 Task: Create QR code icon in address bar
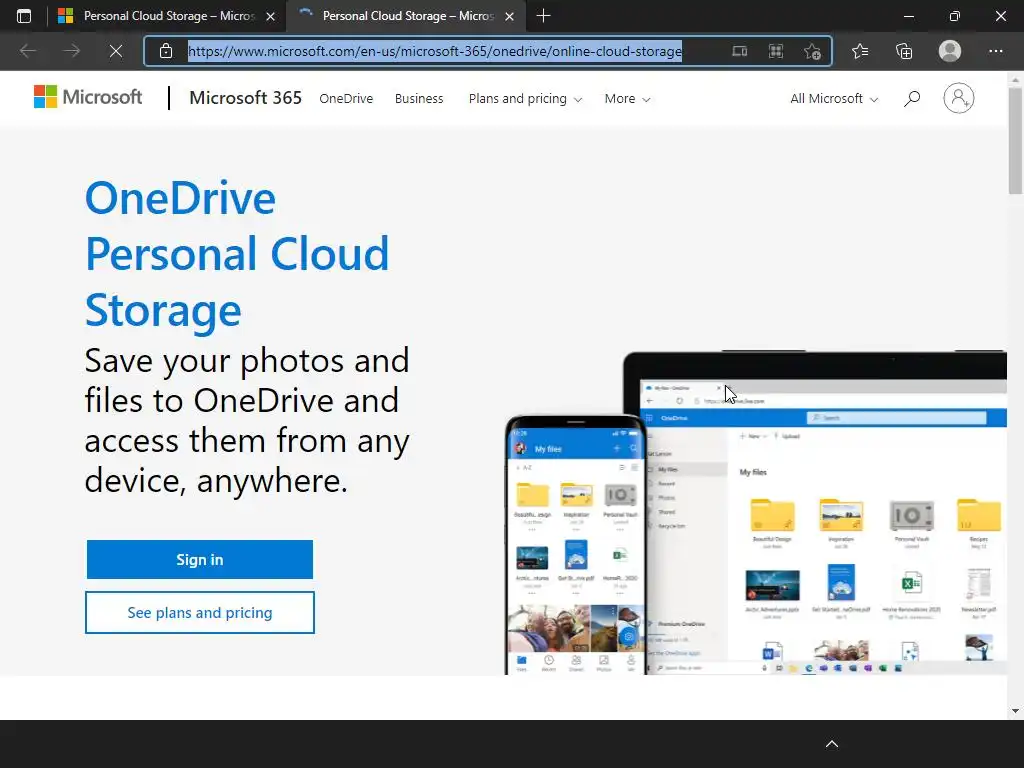[x=776, y=51]
